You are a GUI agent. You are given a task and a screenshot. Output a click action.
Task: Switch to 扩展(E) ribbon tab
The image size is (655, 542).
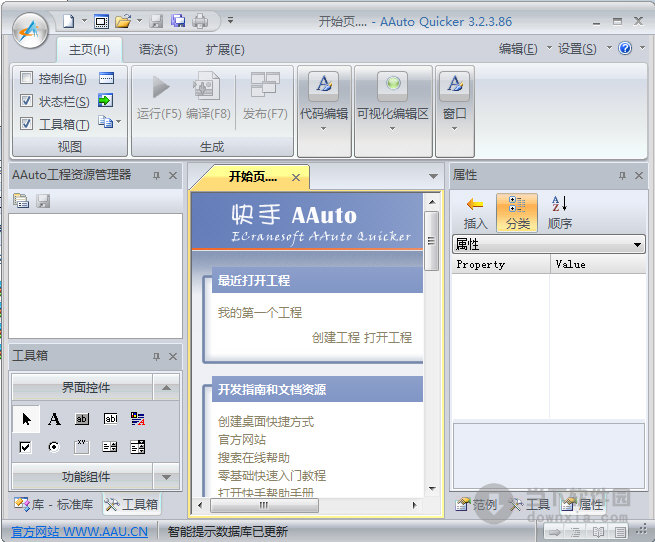[225, 50]
